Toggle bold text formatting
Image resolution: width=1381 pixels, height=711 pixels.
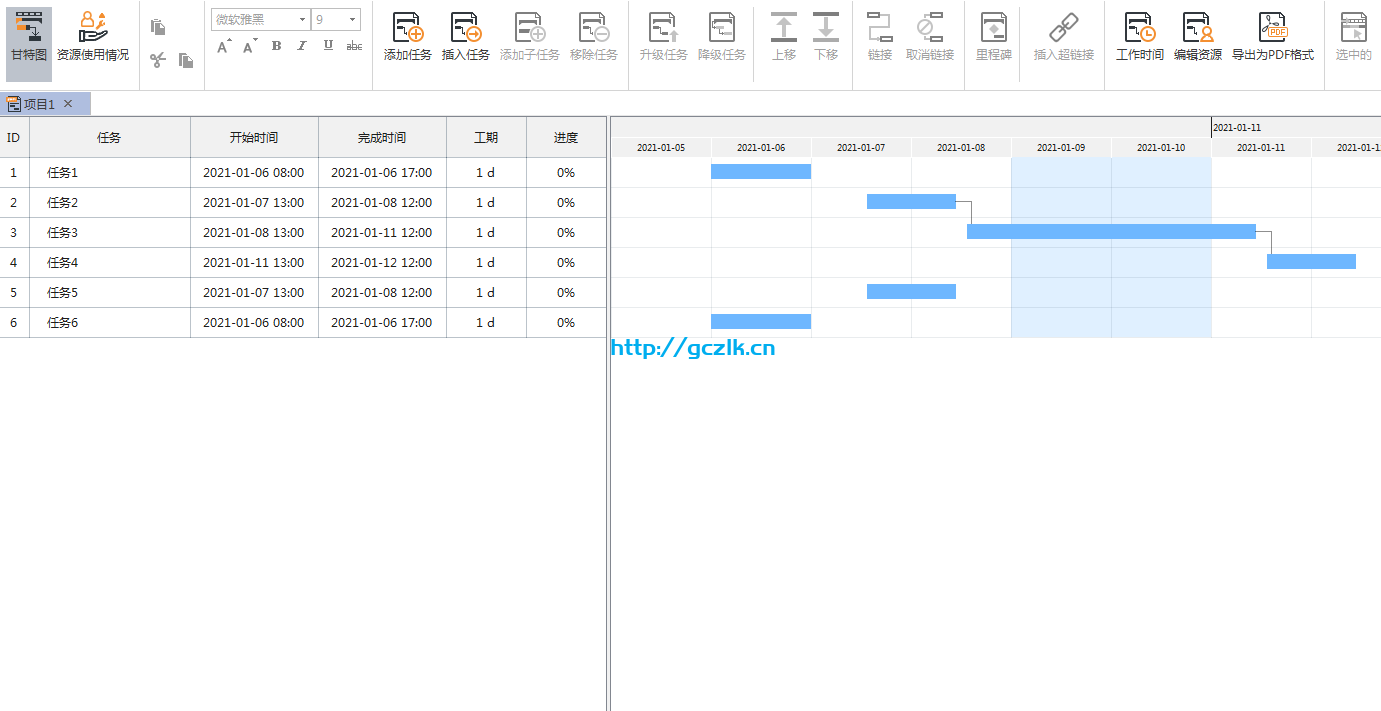pyautogui.click(x=276, y=46)
